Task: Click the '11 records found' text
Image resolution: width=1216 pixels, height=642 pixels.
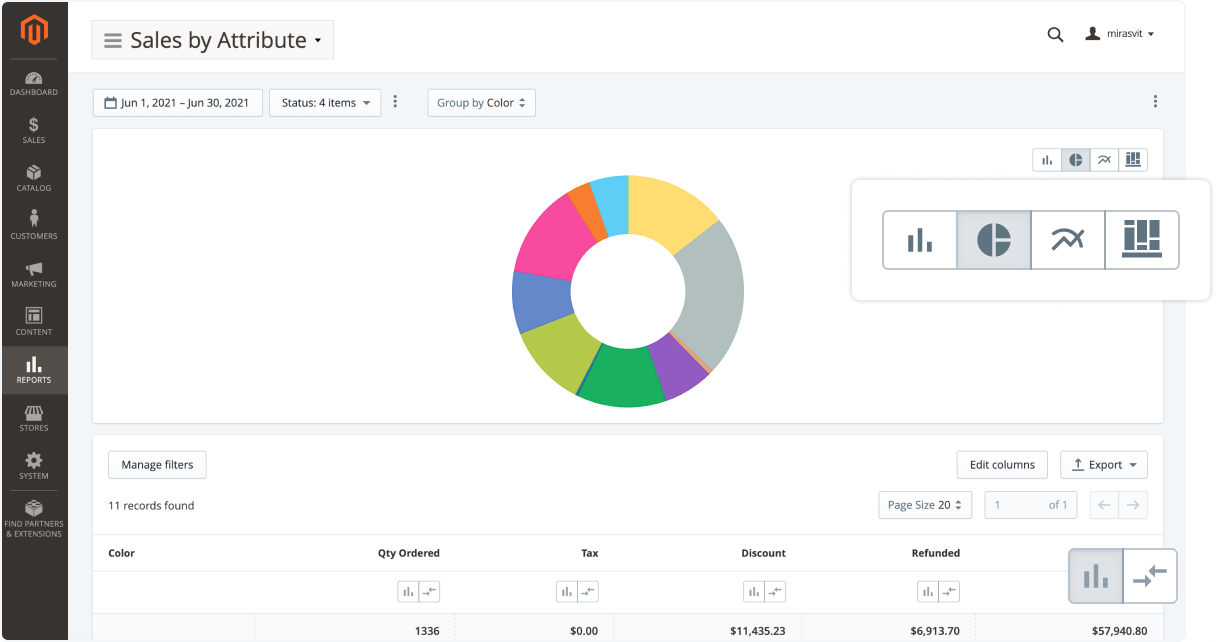Action: pos(151,505)
